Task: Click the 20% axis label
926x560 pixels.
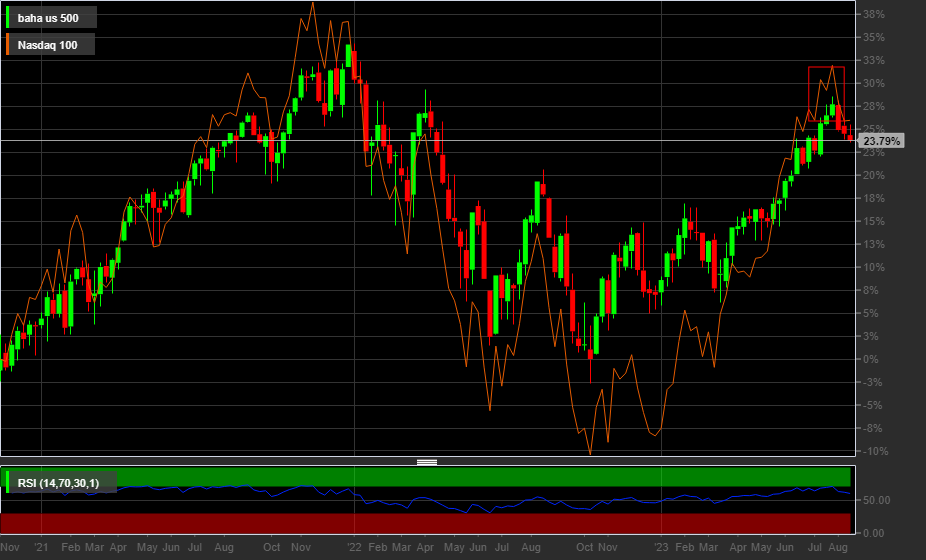Action: [874, 175]
